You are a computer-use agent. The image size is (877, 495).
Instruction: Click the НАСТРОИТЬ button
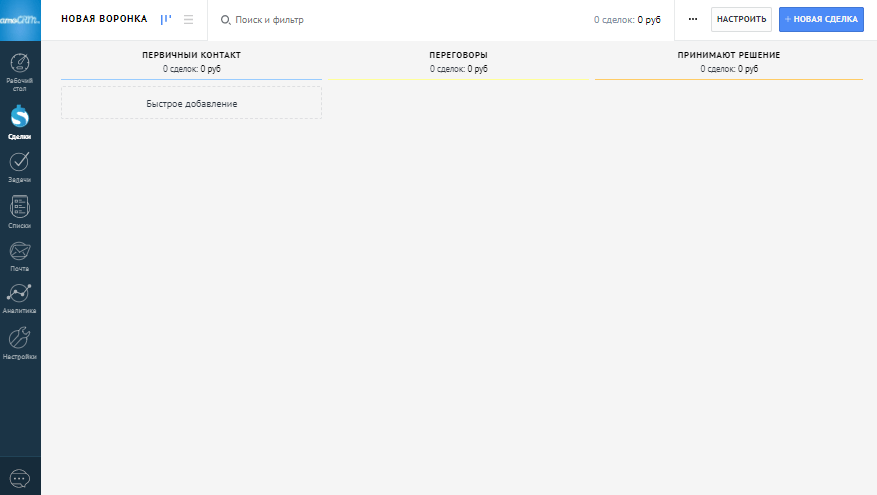pyautogui.click(x=741, y=19)
